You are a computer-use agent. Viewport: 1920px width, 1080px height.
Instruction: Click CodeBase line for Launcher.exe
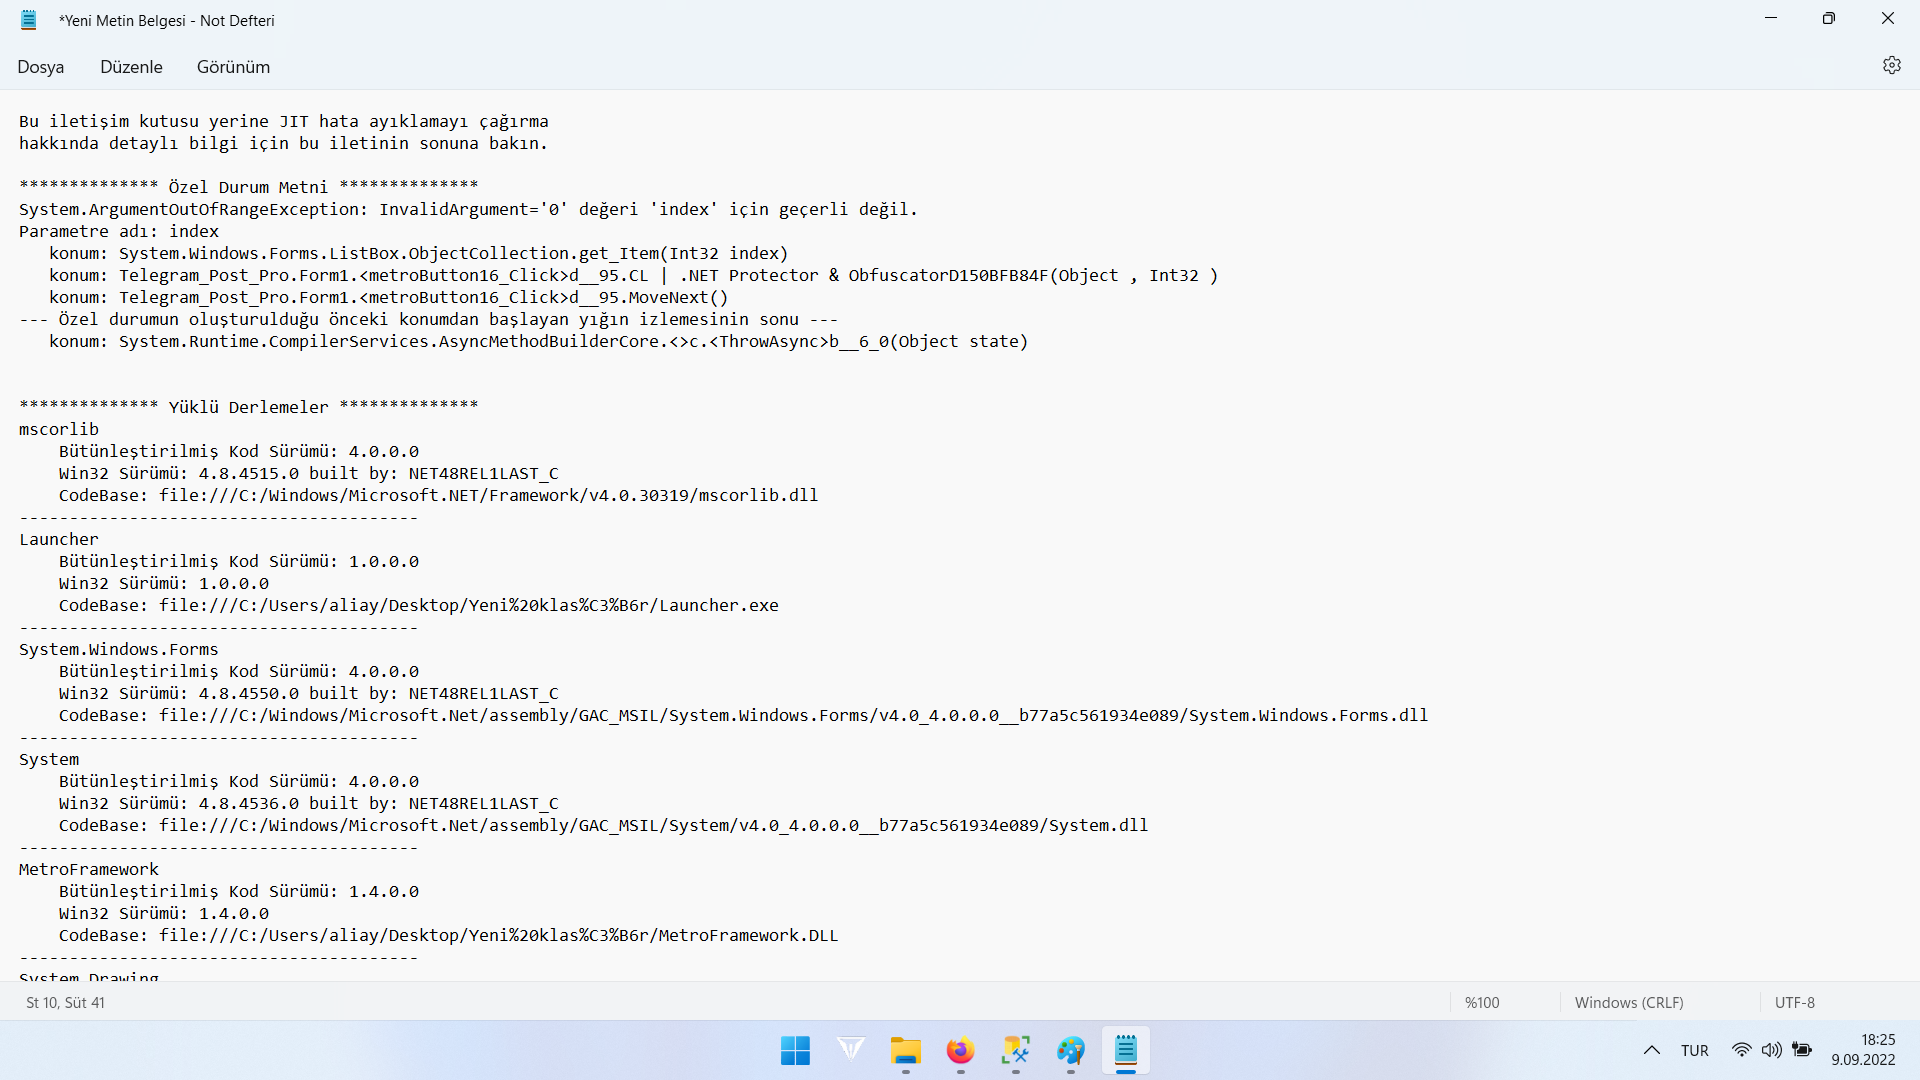click(418, 605)
